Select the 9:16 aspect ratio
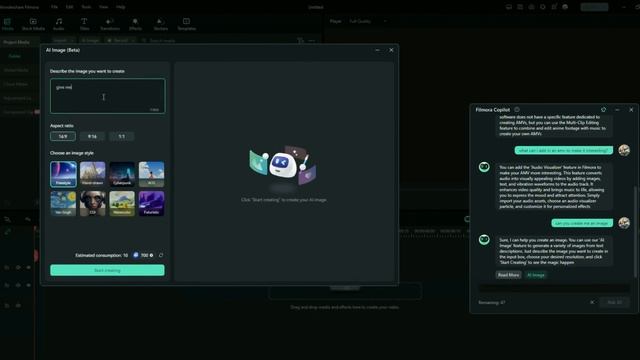The image size is (640, 360). pyautogui.click(x=92, y=136)
